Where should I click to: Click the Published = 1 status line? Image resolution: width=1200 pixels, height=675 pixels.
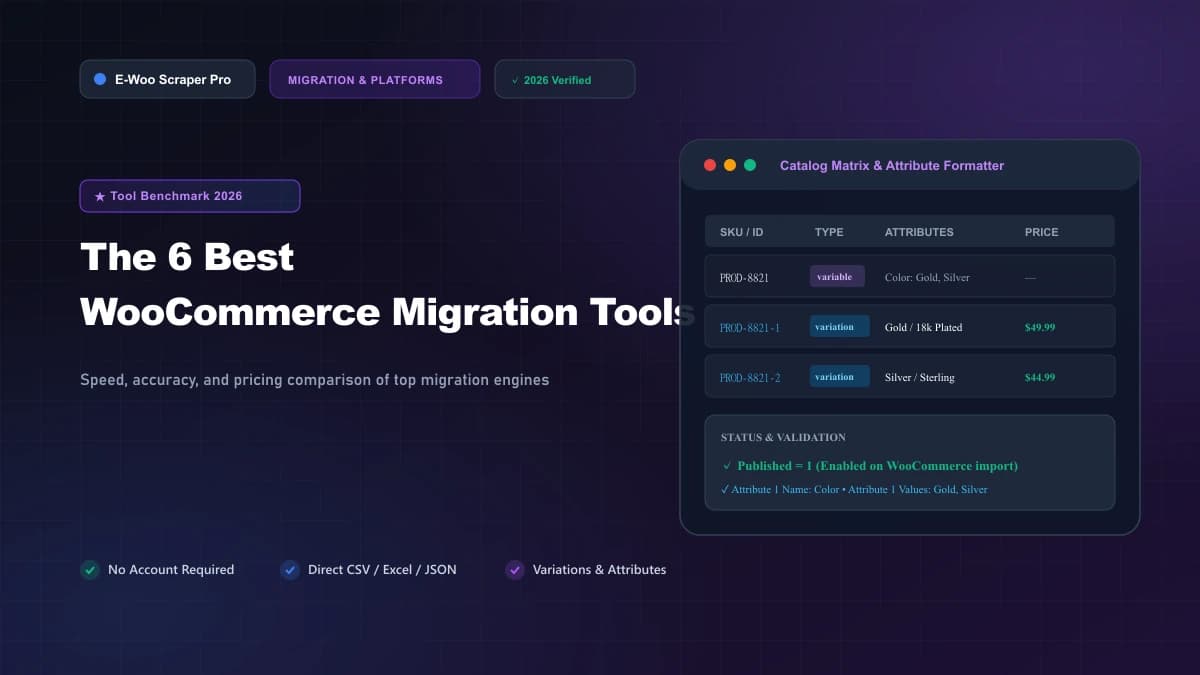tap(869, 466)
